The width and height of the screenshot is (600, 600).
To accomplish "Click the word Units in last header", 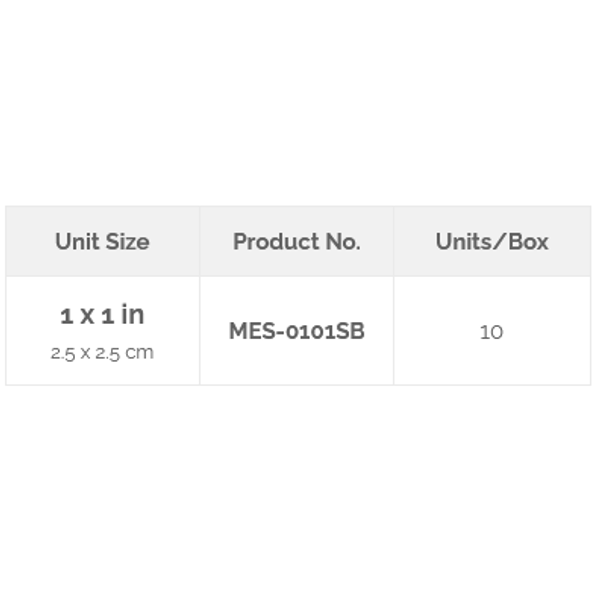I will pos(460,241).
